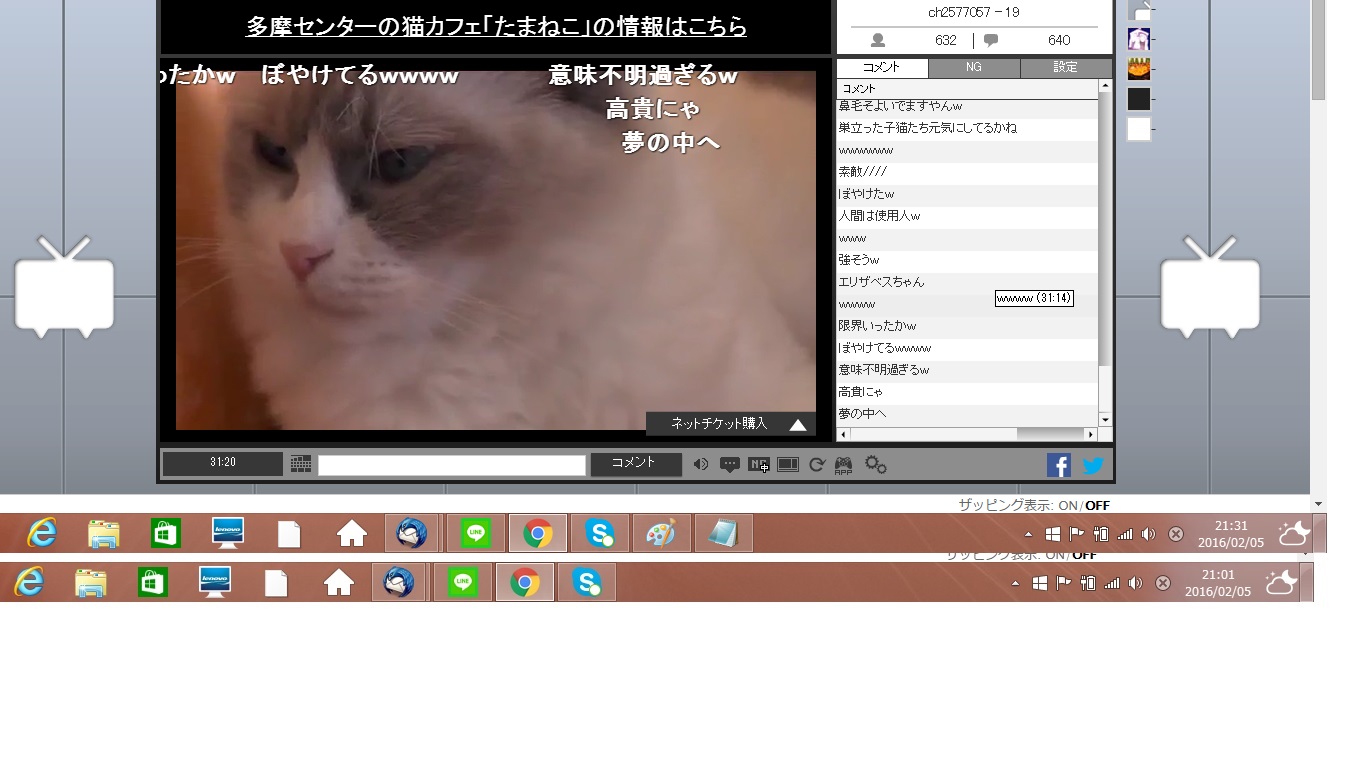Select comment 素敵////
This screenshot has width=1366, height=768.
(967, 172)
